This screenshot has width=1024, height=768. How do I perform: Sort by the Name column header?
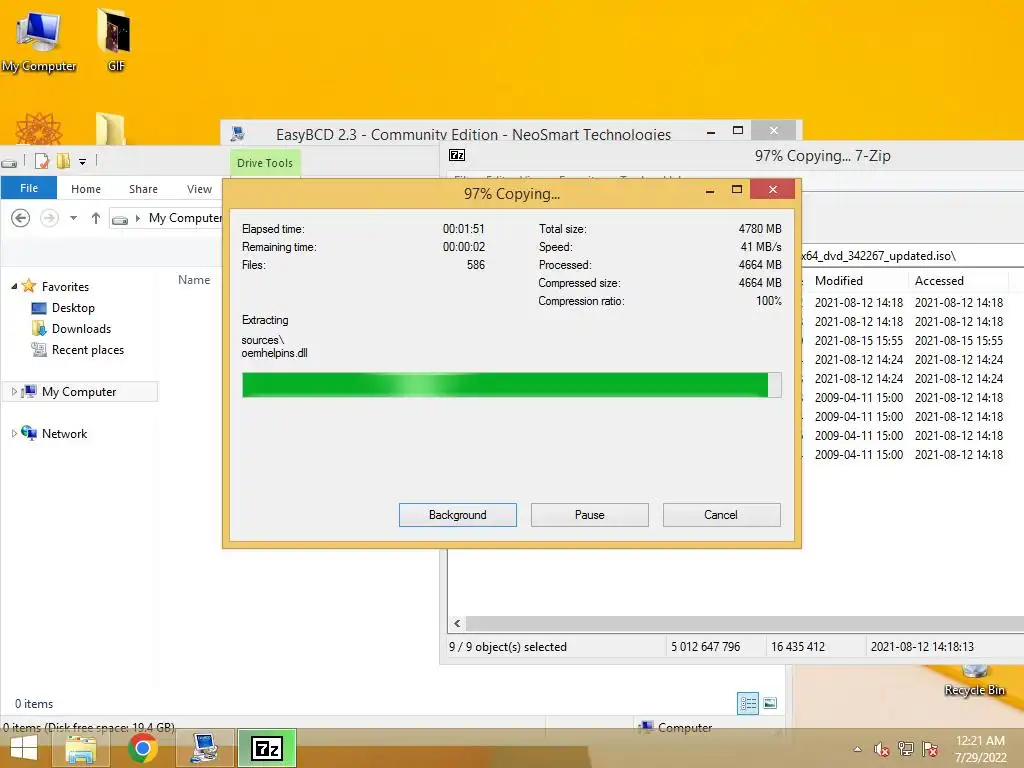[x=194, y=280]
